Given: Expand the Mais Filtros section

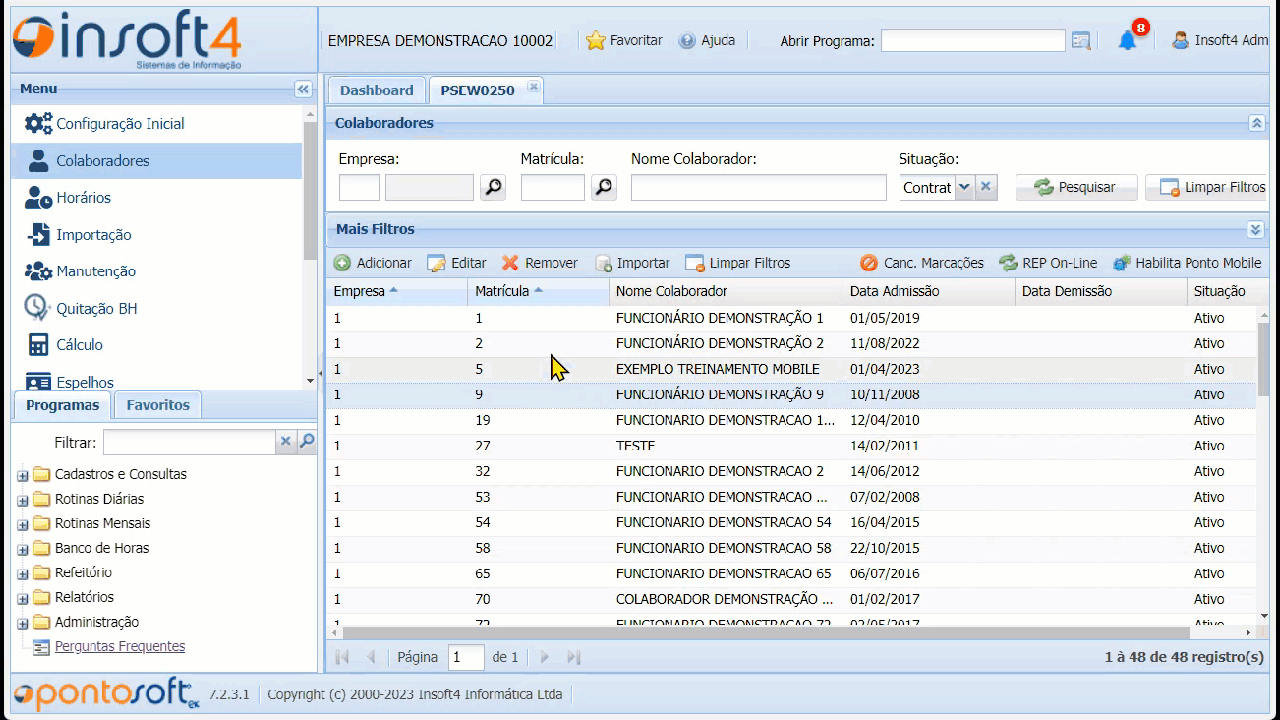Looking at the screenshot, I should coord(1256,229).
